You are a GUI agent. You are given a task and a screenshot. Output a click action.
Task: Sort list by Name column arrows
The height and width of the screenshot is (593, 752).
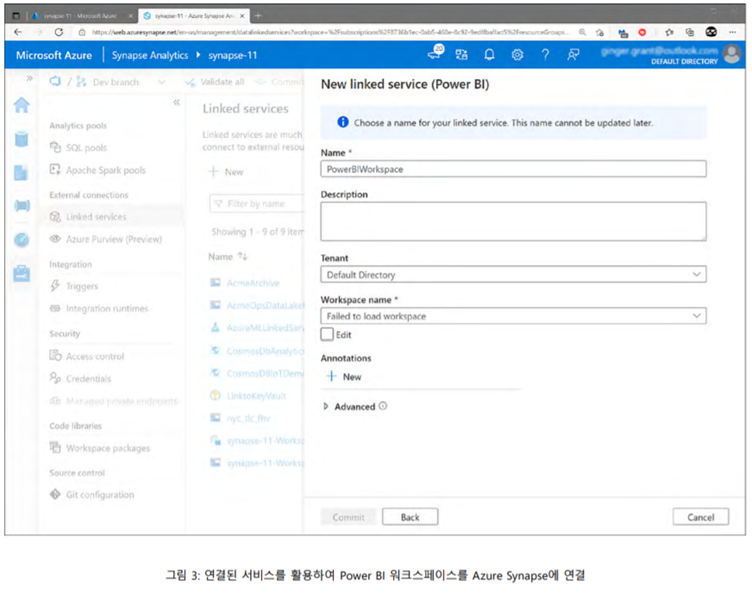tap(242, 257)
